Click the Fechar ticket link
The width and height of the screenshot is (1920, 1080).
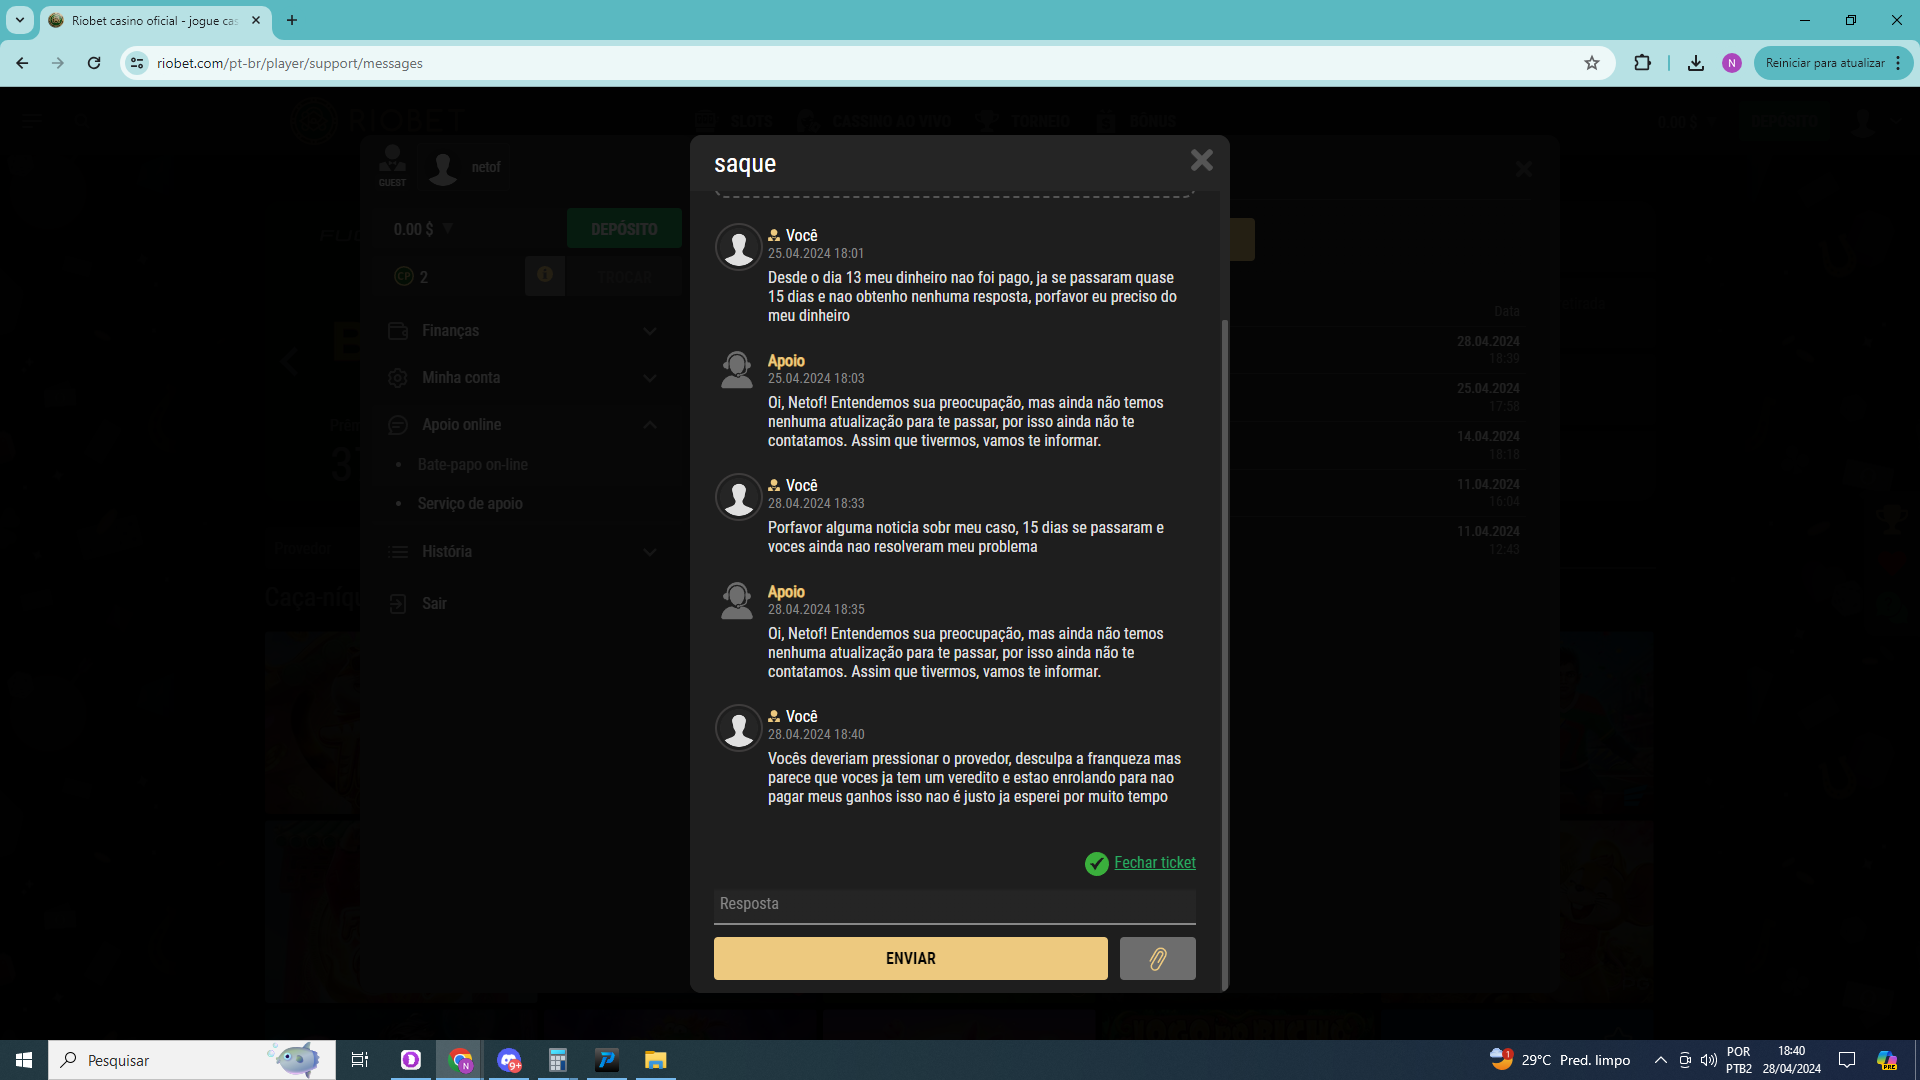[1155, 862]
